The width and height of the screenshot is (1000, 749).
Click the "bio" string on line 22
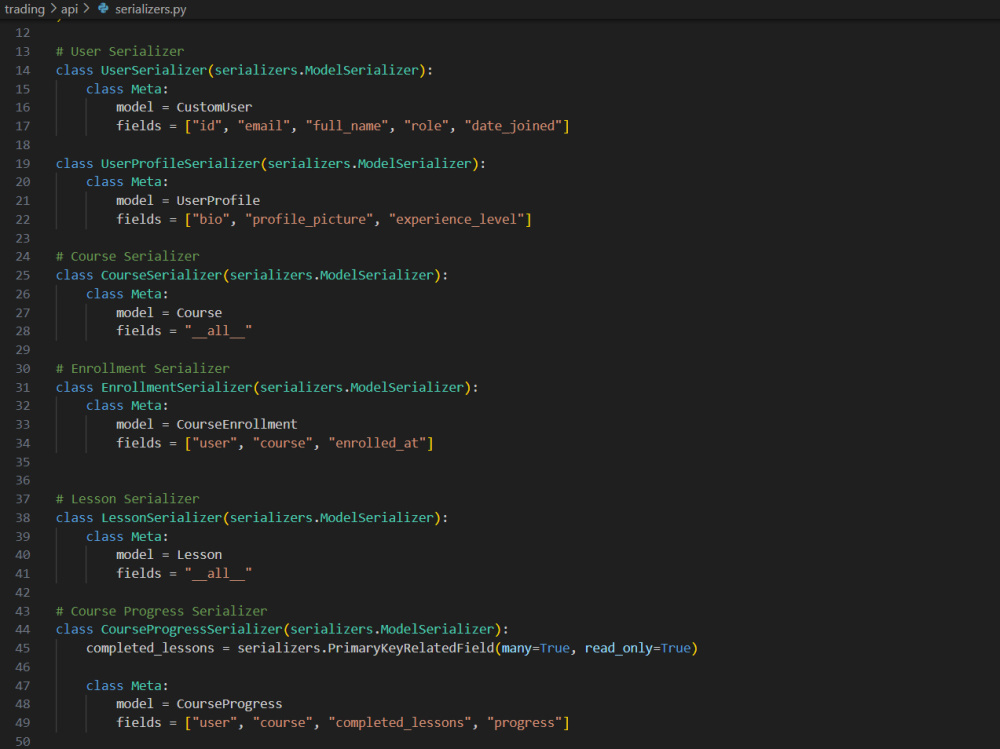click(x=210, y=219)
